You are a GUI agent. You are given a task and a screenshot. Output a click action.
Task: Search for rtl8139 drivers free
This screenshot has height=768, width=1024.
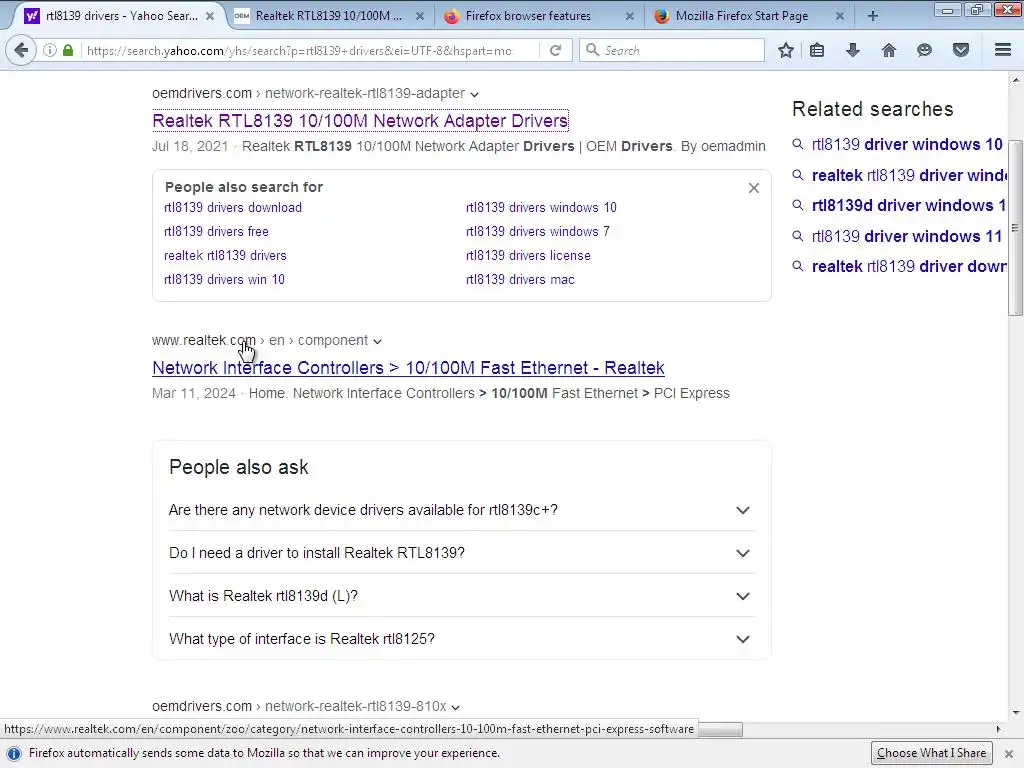[216, 231]
